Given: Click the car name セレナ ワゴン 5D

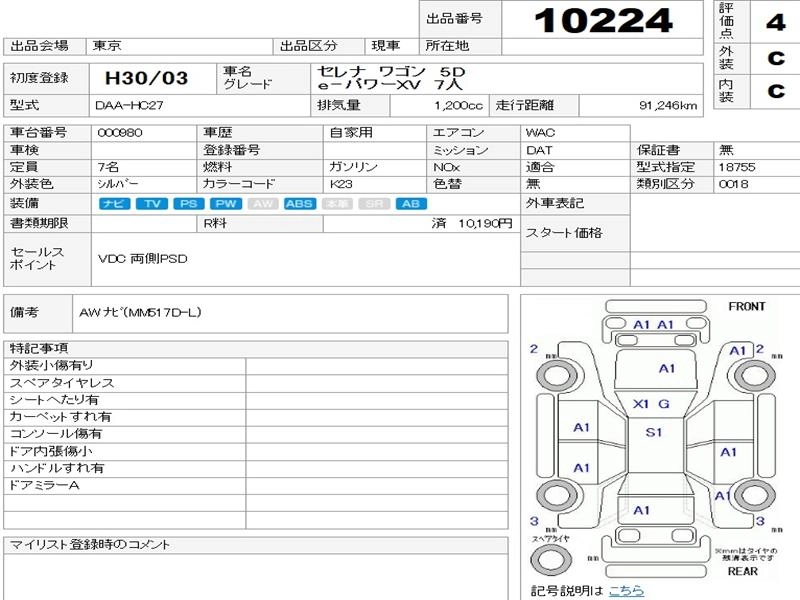Looking at the screenshot, I should (391, 71).
